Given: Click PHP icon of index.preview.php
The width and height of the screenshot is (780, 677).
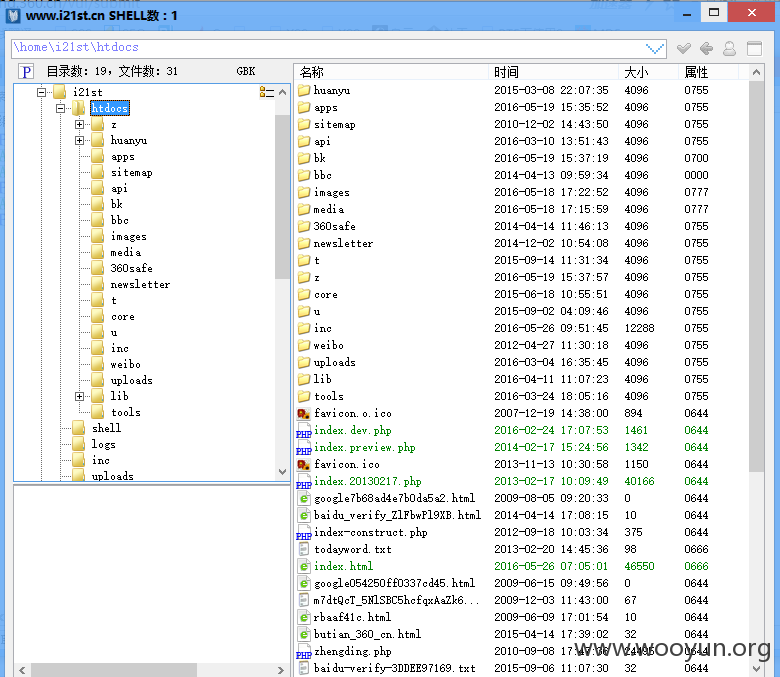Looking at the screenshot, I should pos(303,448).
